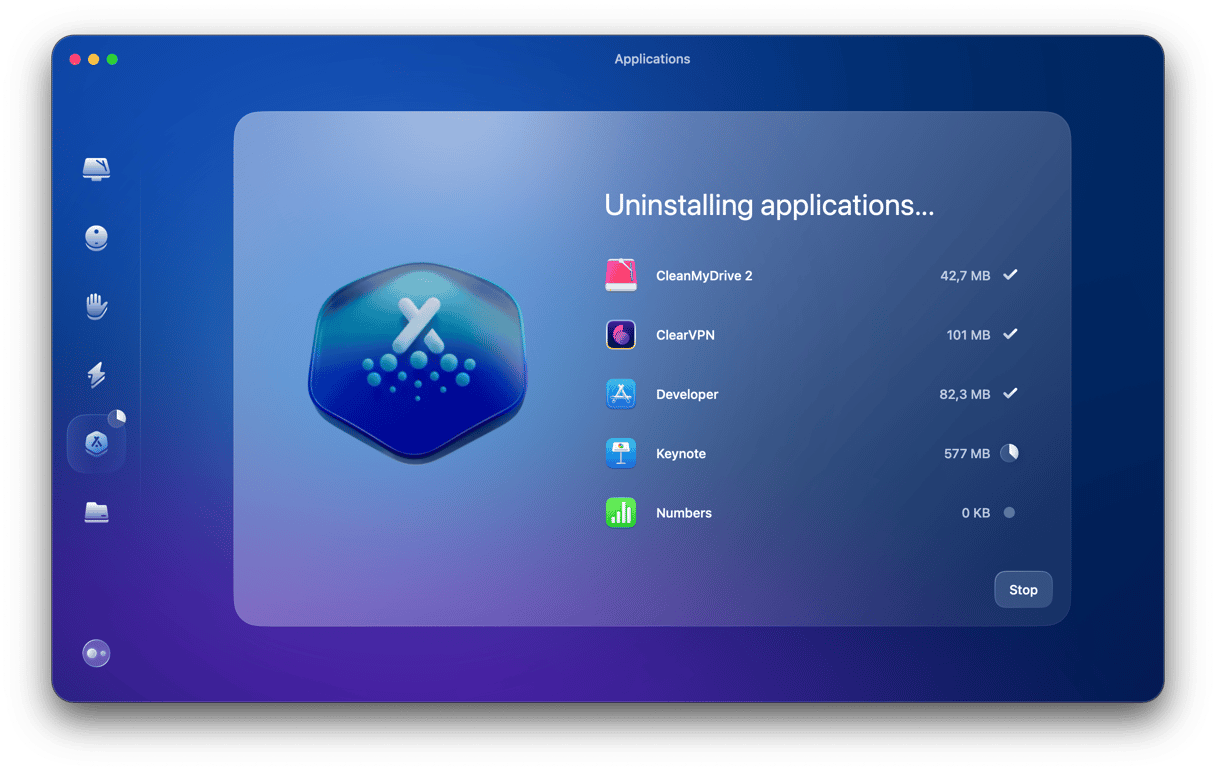1216x771 pixels.
Task: Select the Applications sidebar icon
Action: [96, 444]
